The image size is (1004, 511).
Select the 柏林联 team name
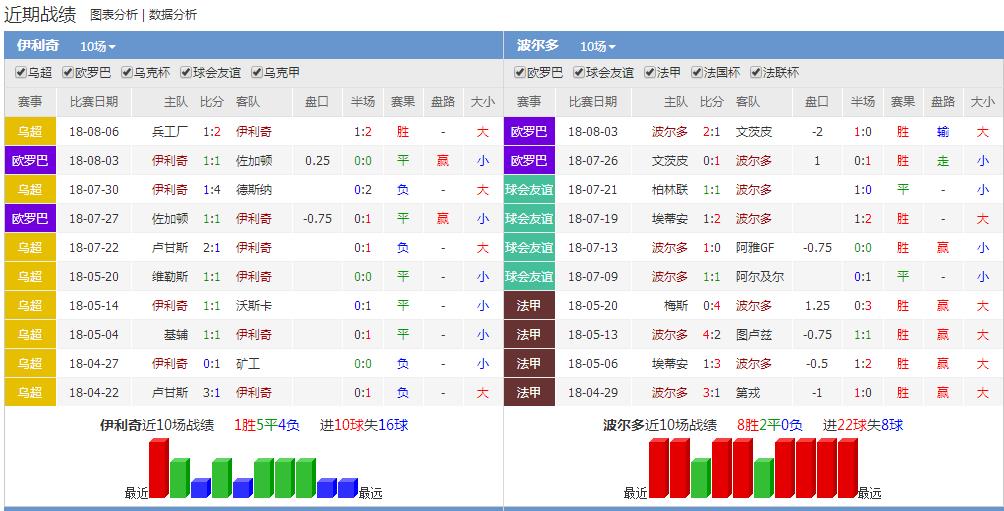tap(670, 190)
